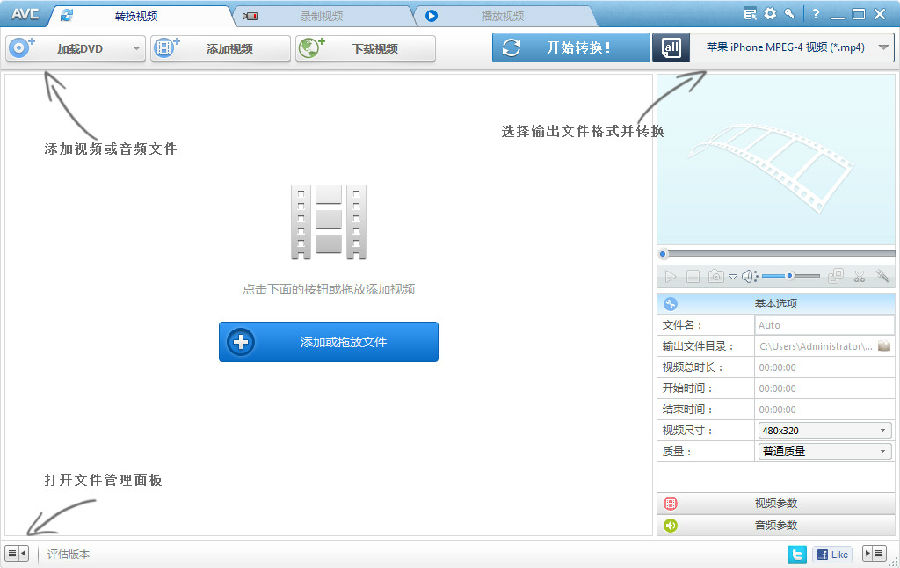Open the 录制视频 tab
This screenshot has width=900, height=568.
click(321, 16)
